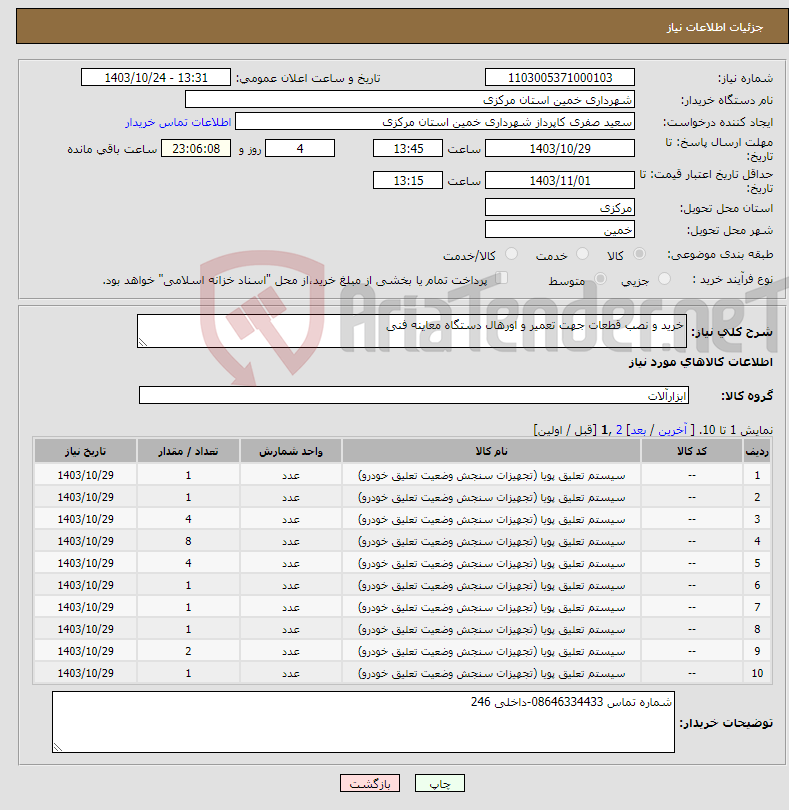Click the توضیحات خریدار notes textarea

pos(363,722)
